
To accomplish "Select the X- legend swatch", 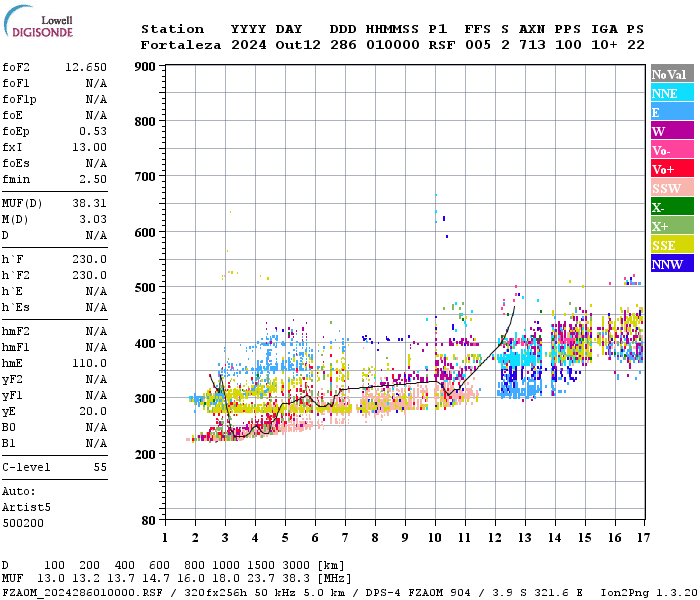I will coord(672,207).
